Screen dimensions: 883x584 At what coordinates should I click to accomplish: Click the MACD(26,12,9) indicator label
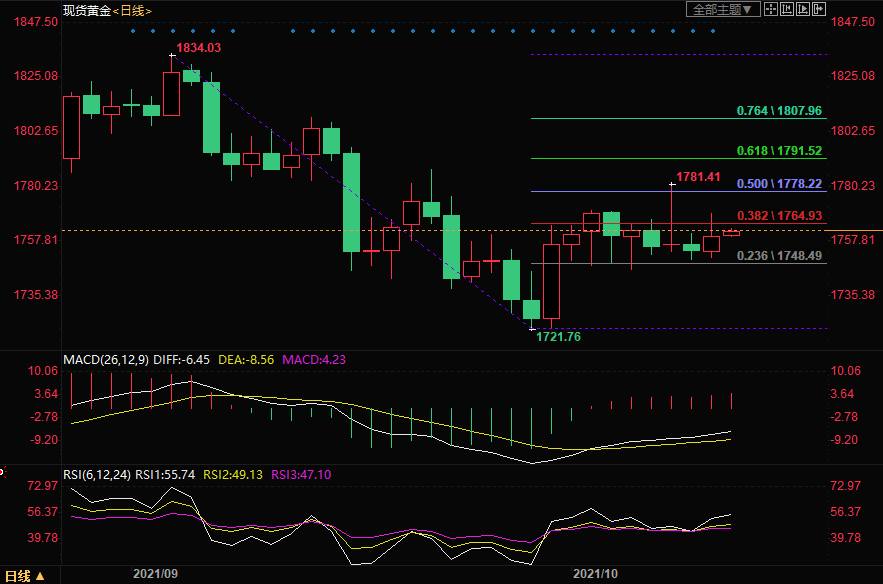(x=105, y=359)
